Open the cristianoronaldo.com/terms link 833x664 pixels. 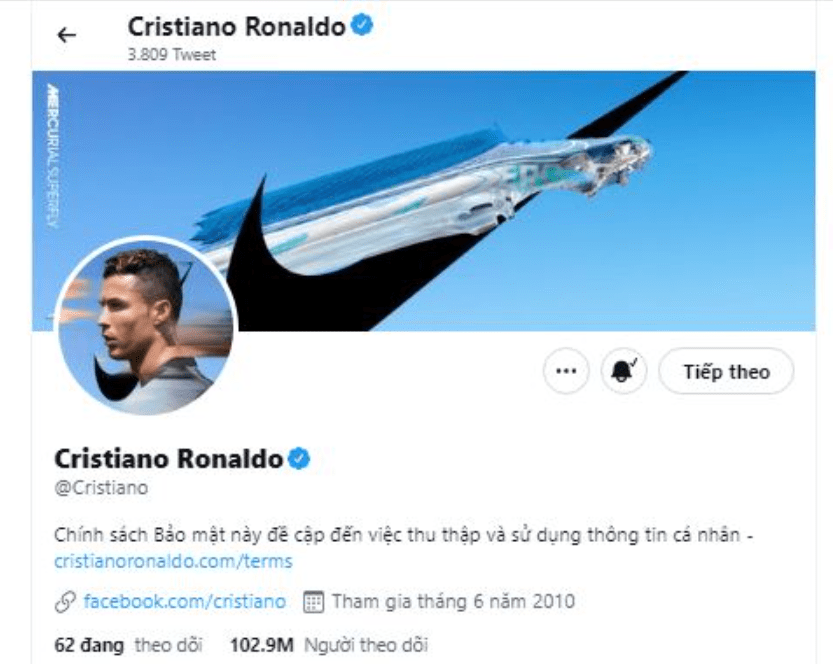coord(173,561)
